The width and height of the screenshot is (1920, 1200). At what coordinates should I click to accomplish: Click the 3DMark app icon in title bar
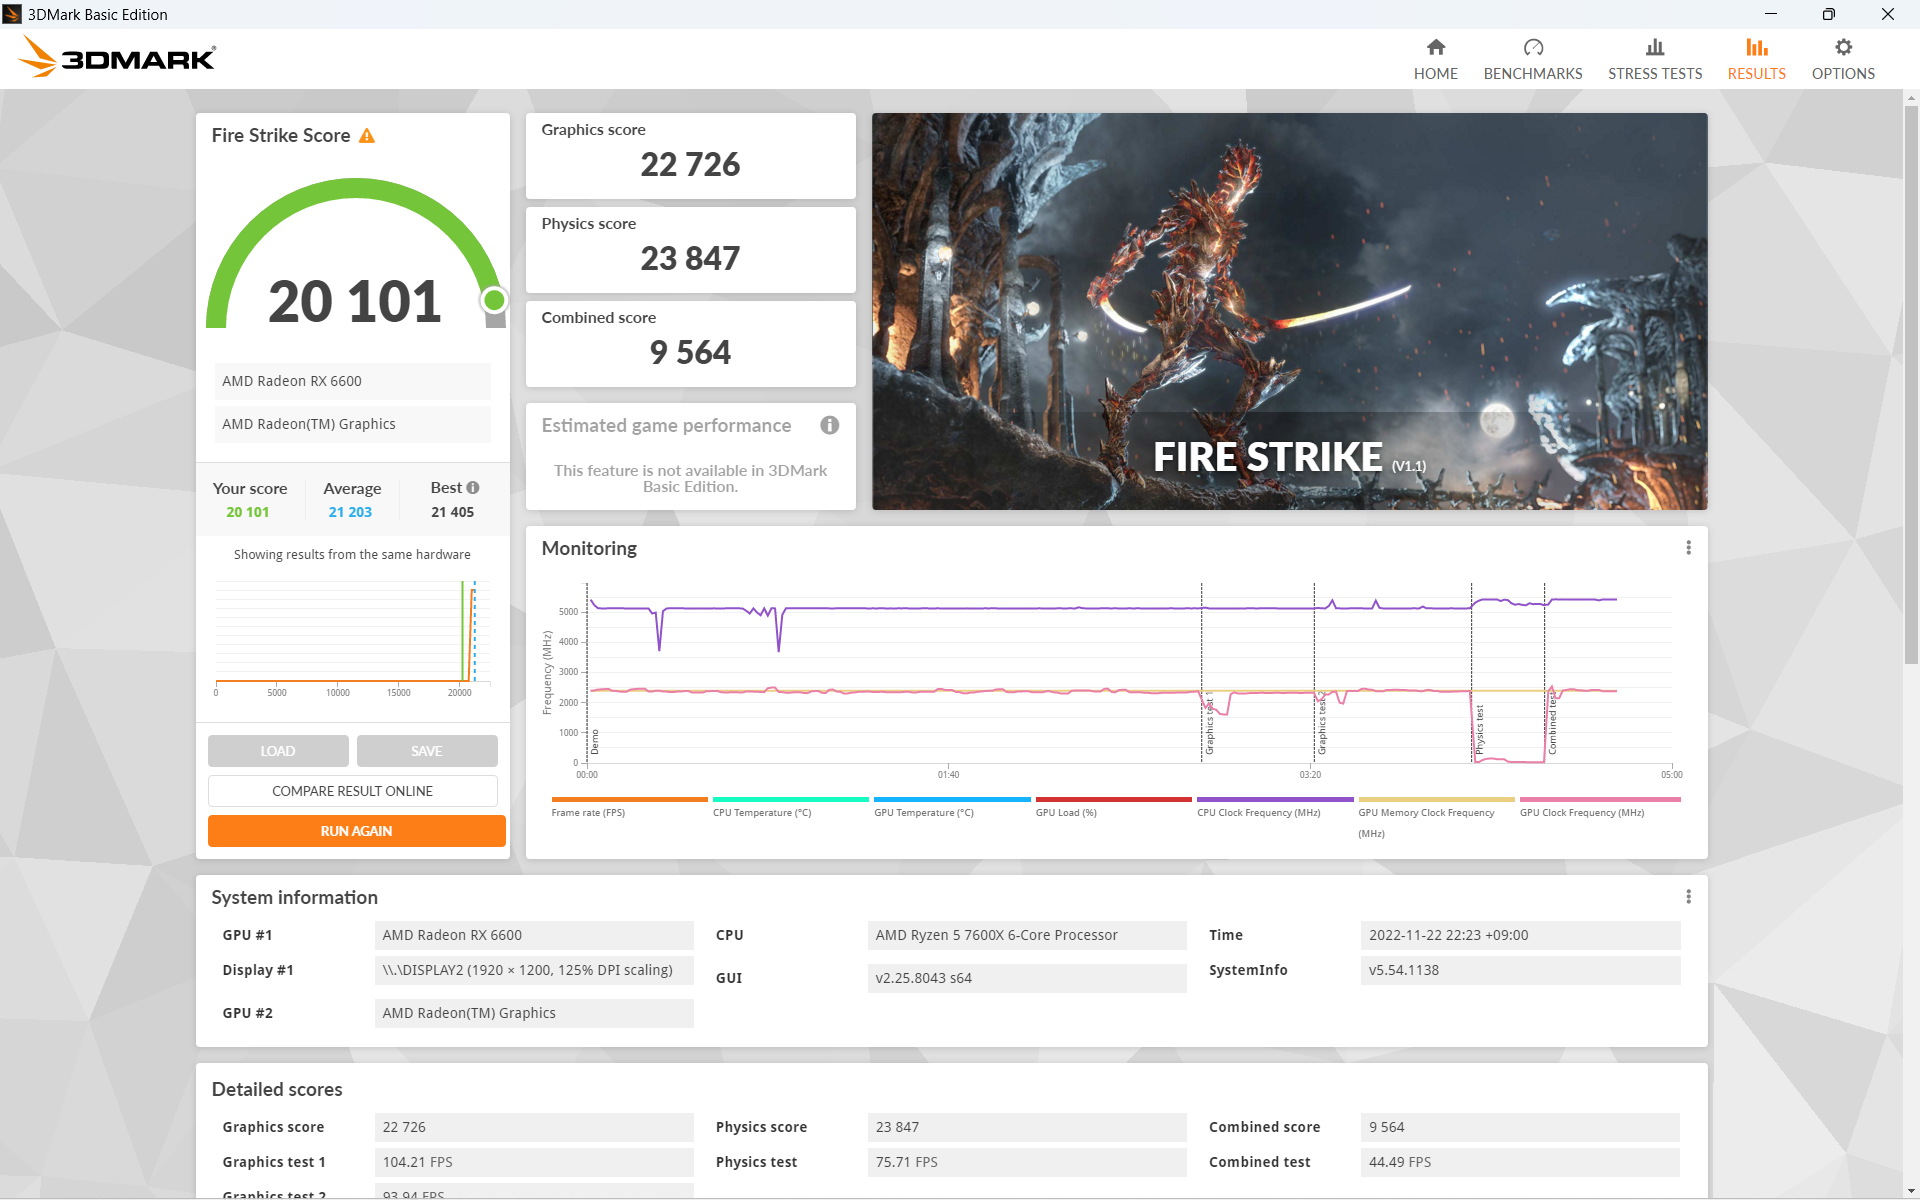(x=12, y=14)
